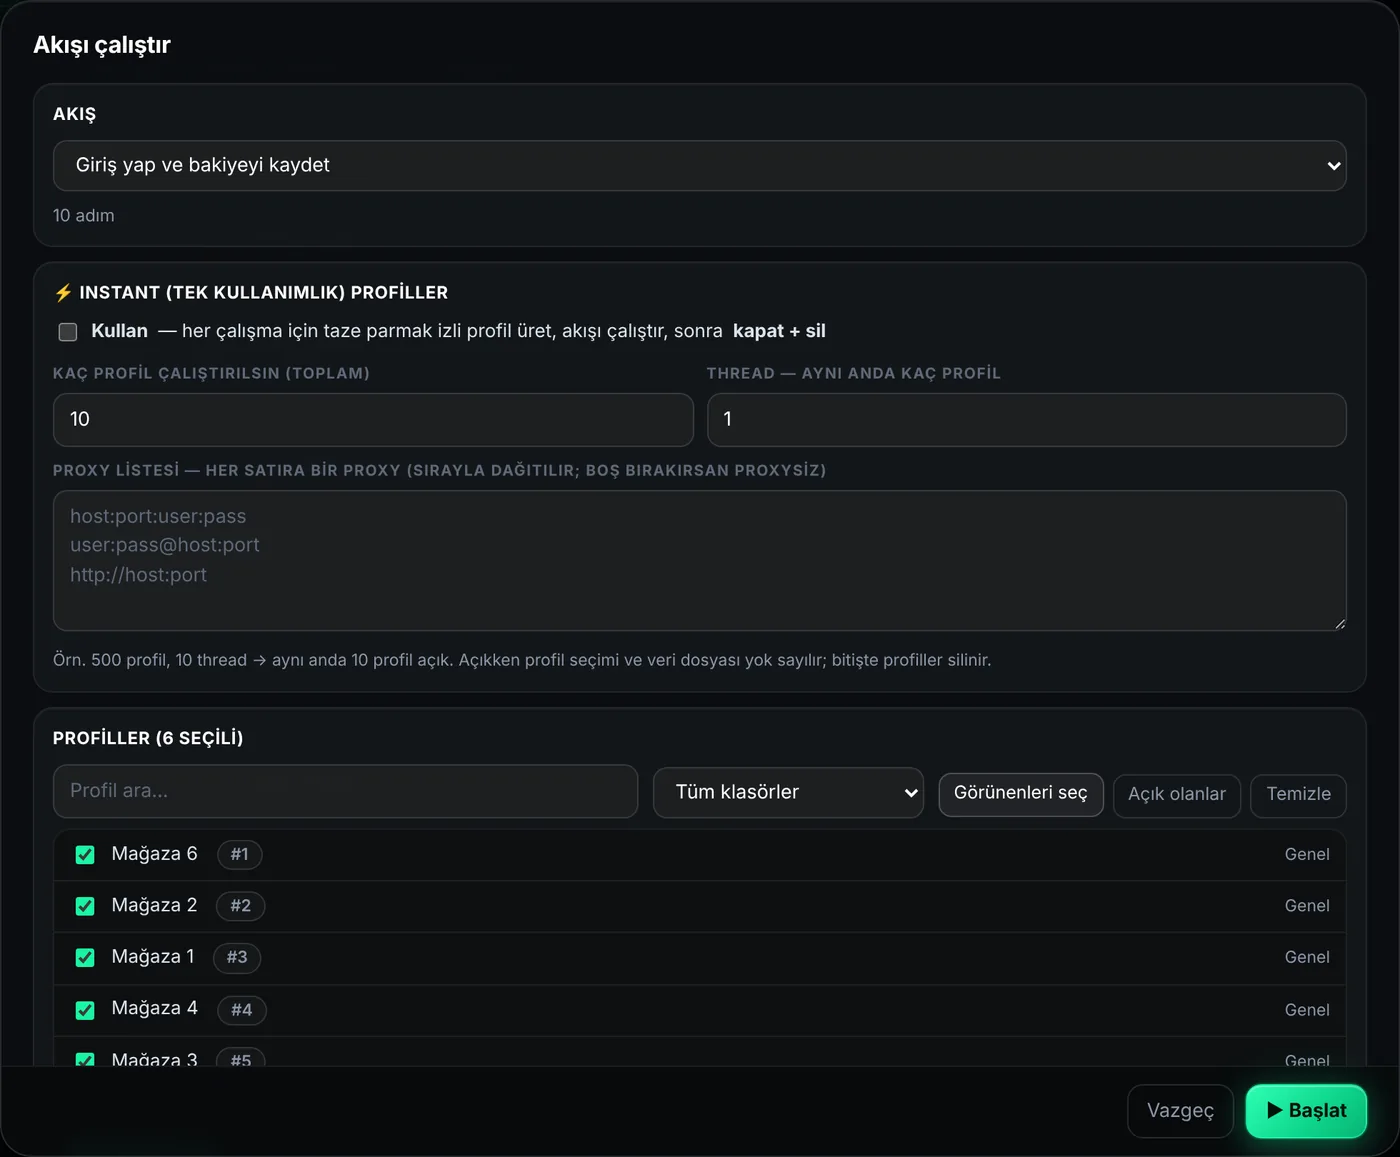This screenshot has height=1157, width=1400.
Task: Click the lightning bolt Instant profiles icon
Action: tap(63, 293)
